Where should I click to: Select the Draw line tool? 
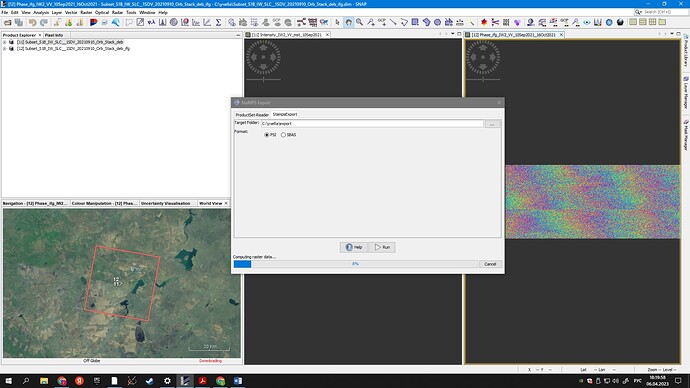click(x=393, y=22)
